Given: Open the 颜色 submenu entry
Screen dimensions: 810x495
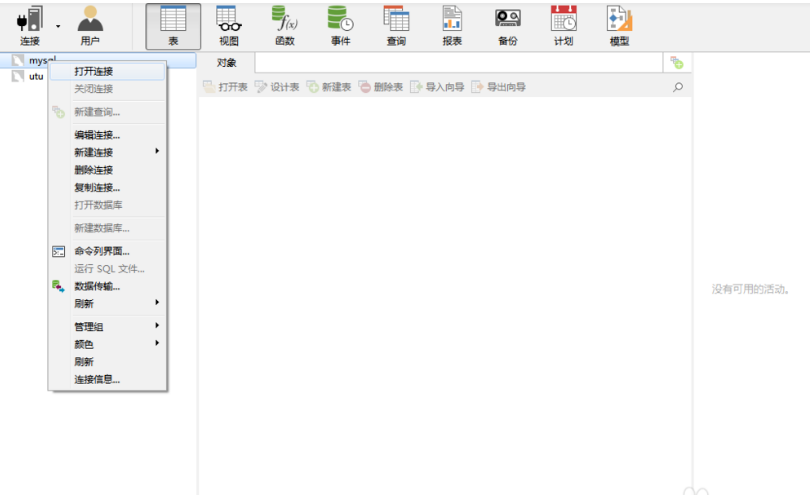Looking at the screenshot, I should pyautogui.click(x=107, y=344).
